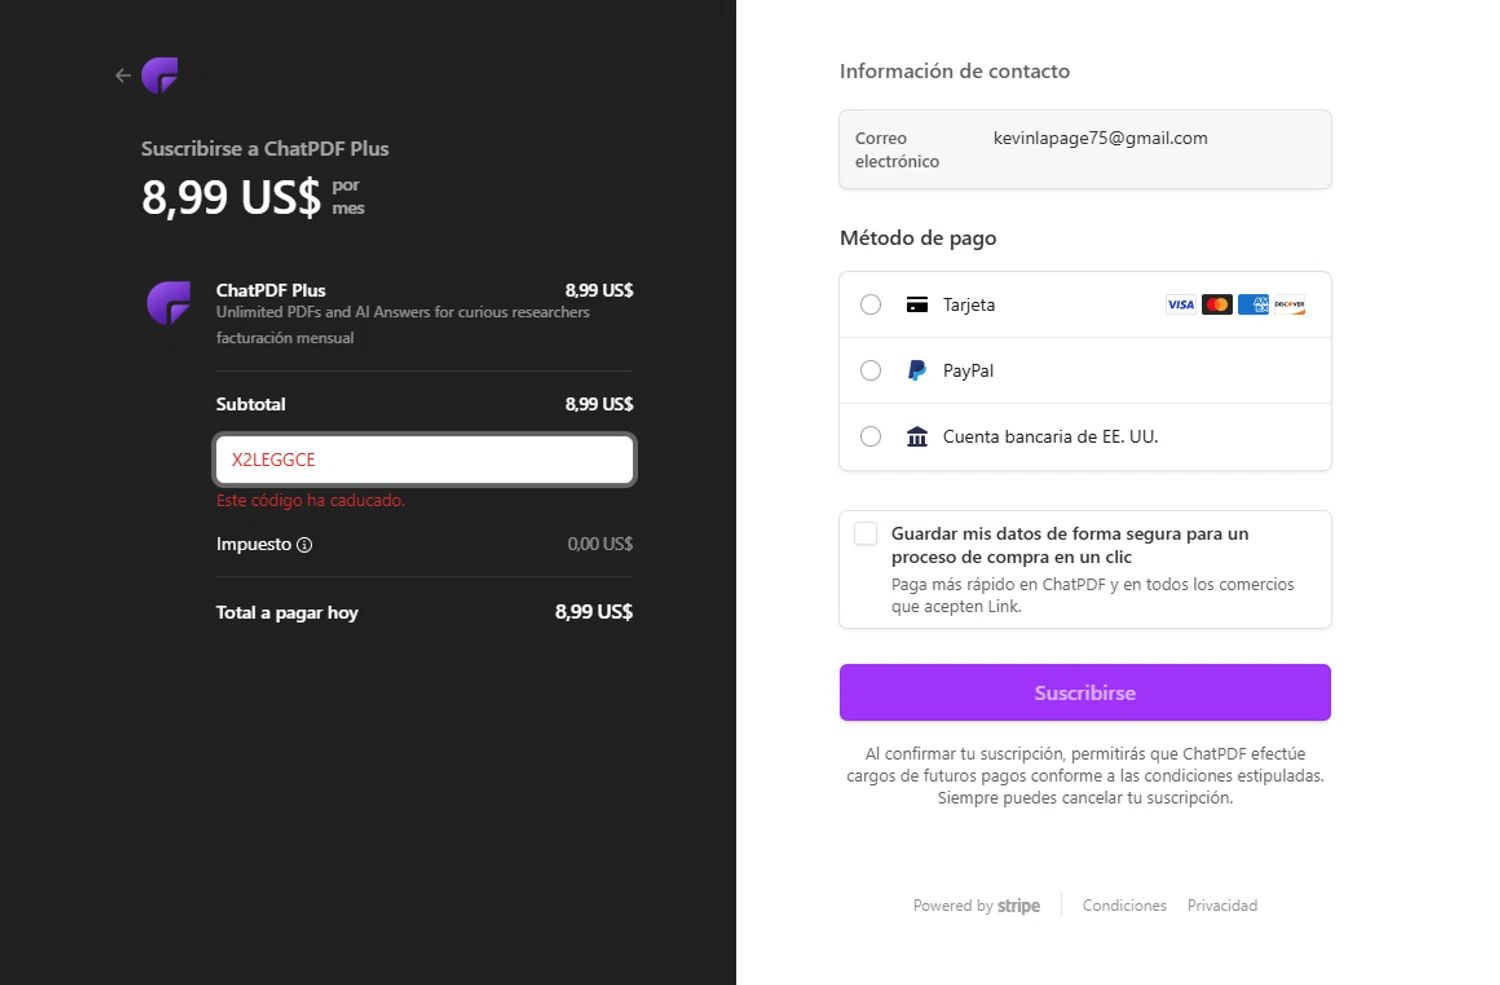Click the Unlimited PDFs and AI Answers description
1500x985 pixels.
tap(403, 312)
